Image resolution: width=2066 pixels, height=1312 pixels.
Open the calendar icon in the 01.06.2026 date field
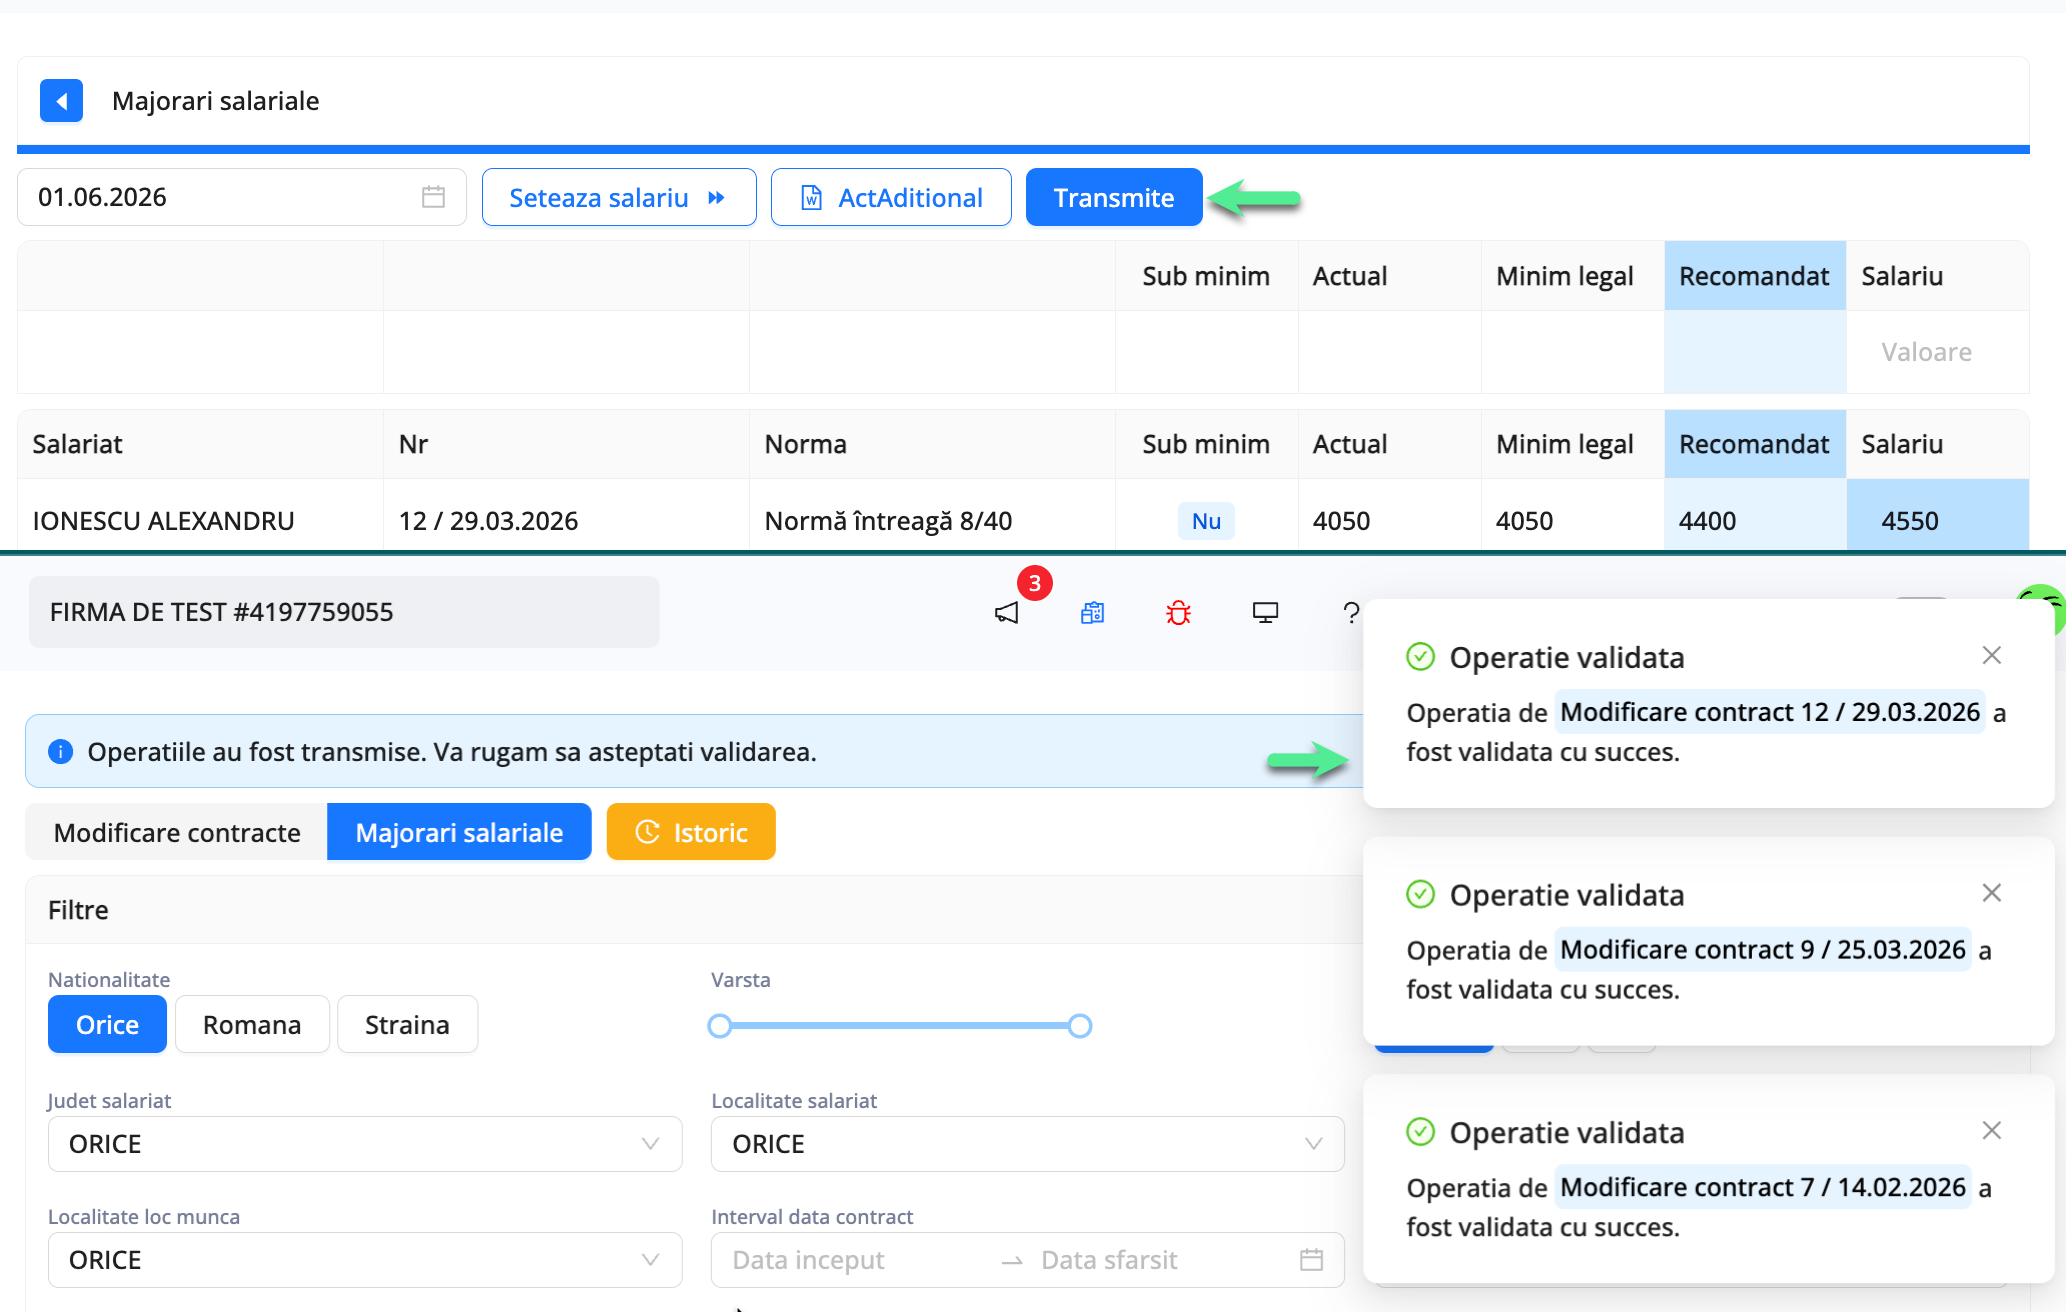(x=433, y=197)
